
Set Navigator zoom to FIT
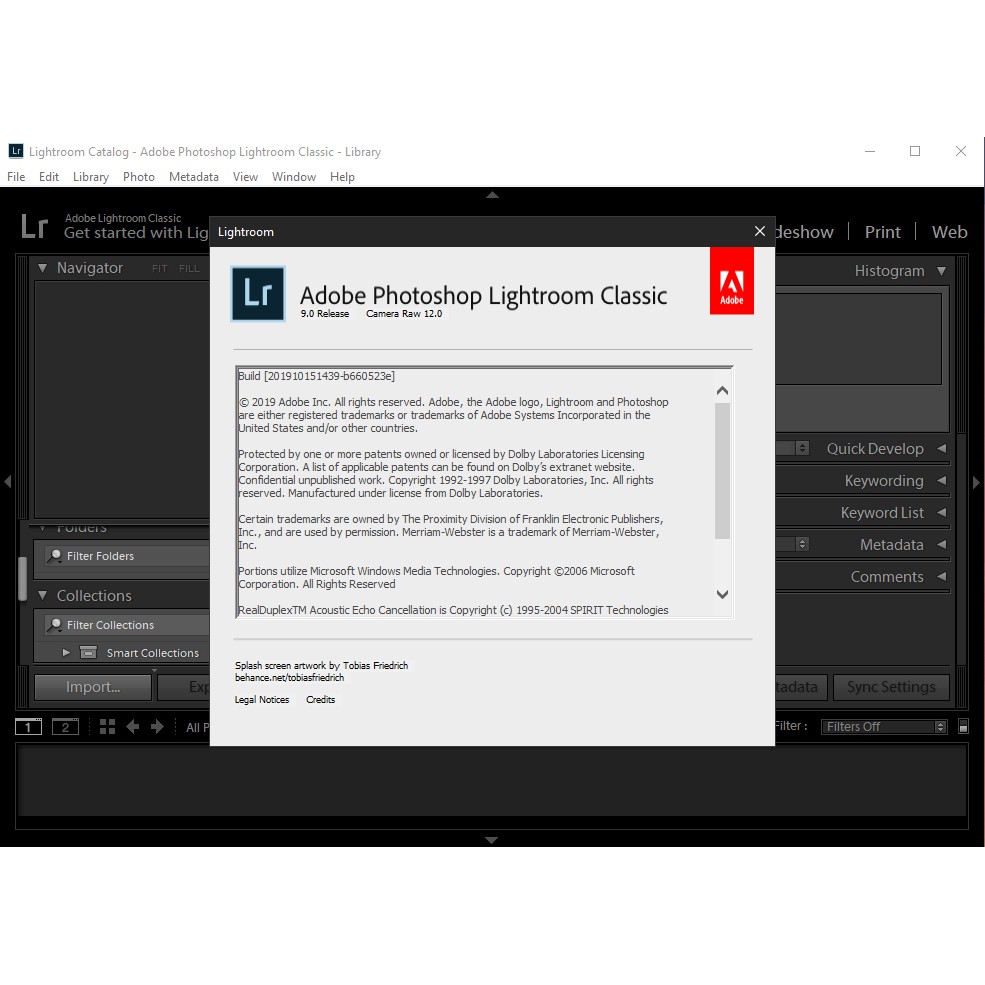click(x=160, y=268)
